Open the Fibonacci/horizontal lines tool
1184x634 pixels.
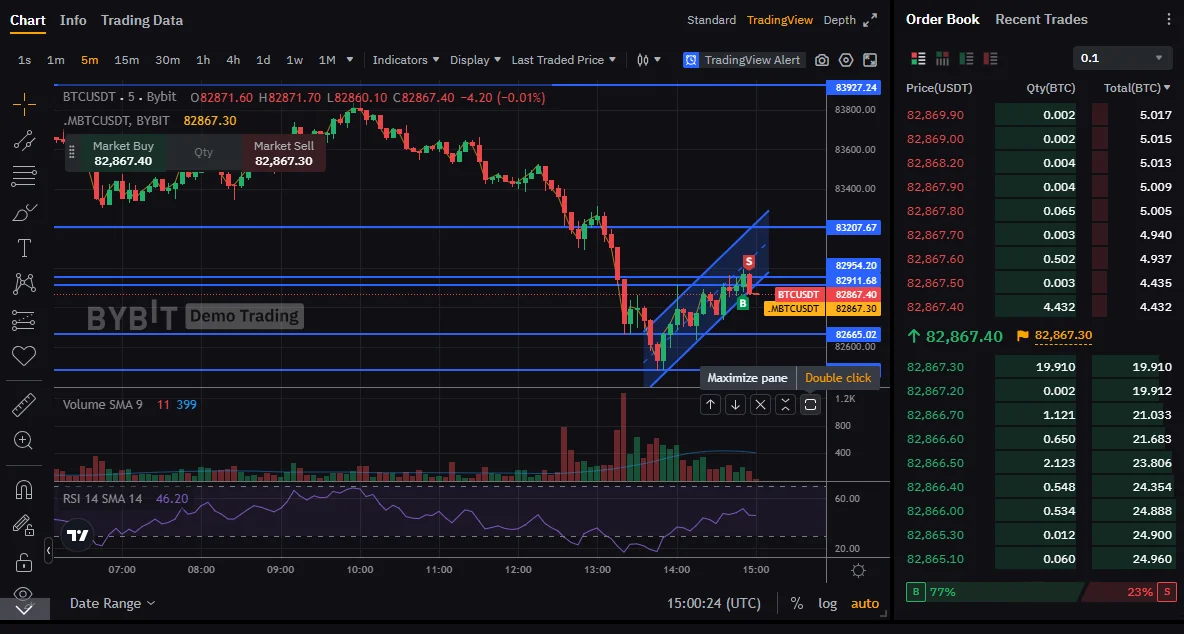24,177
